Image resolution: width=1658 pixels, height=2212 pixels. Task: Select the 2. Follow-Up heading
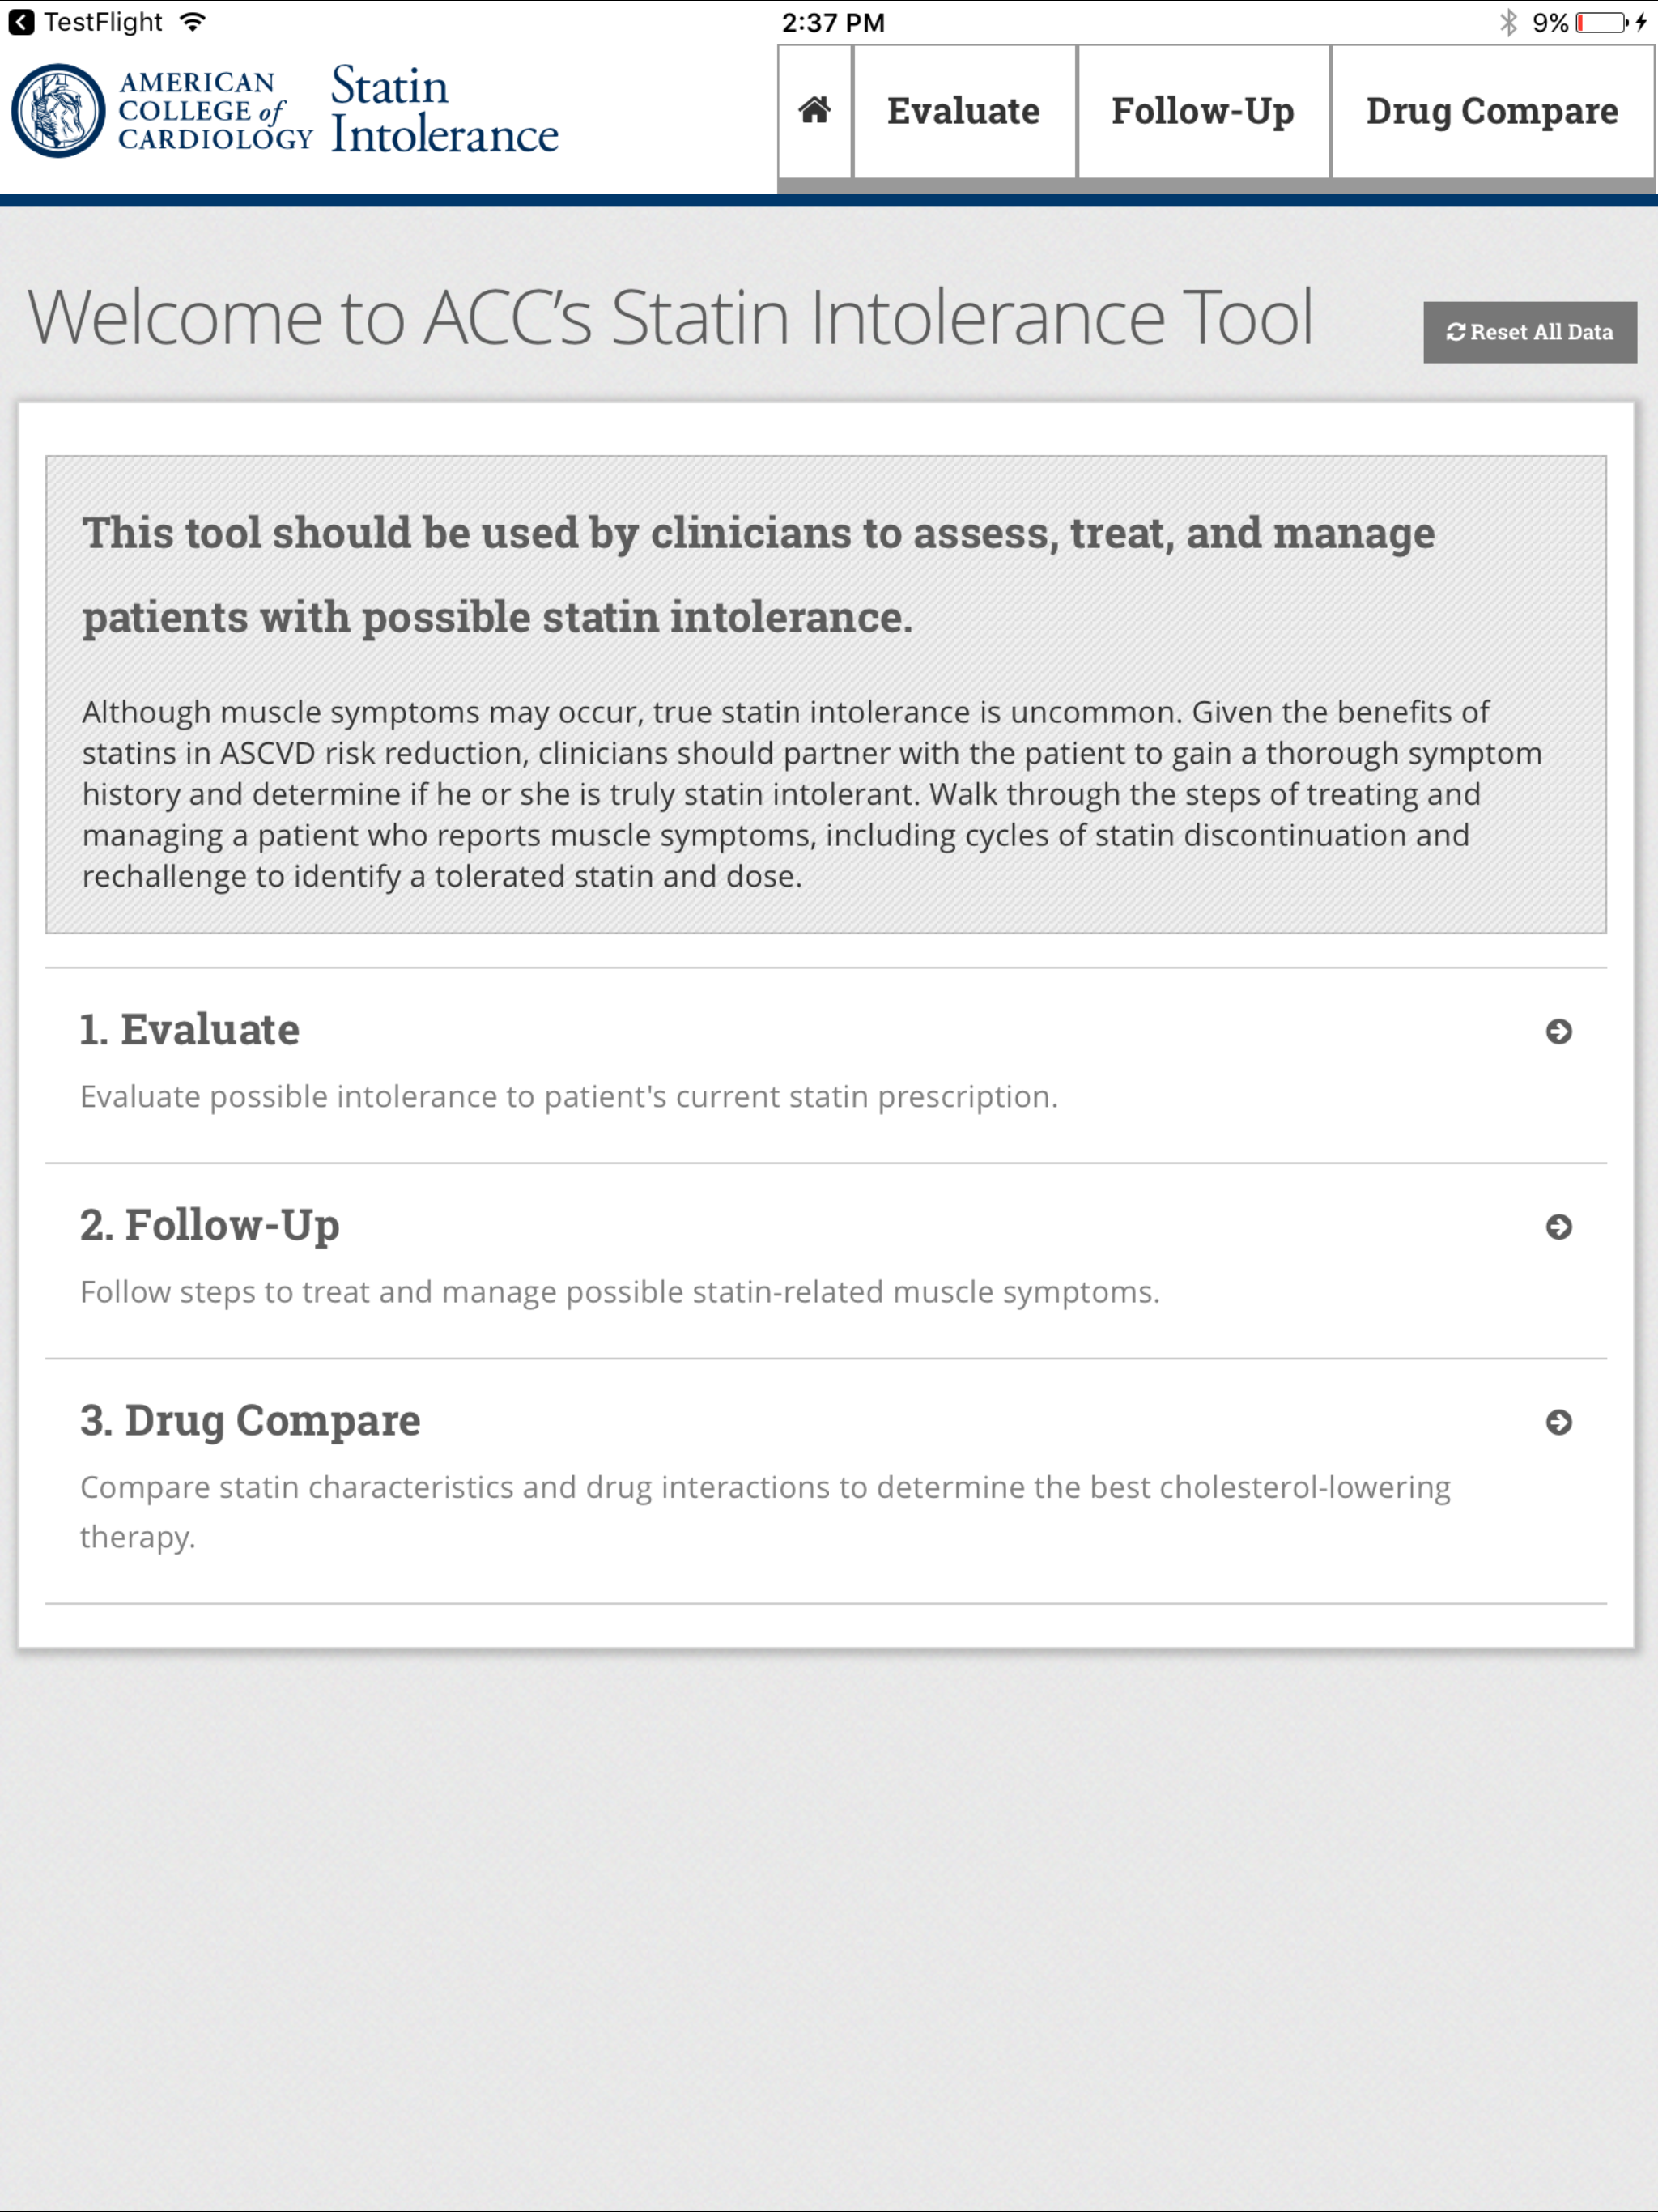[210, 1225]
